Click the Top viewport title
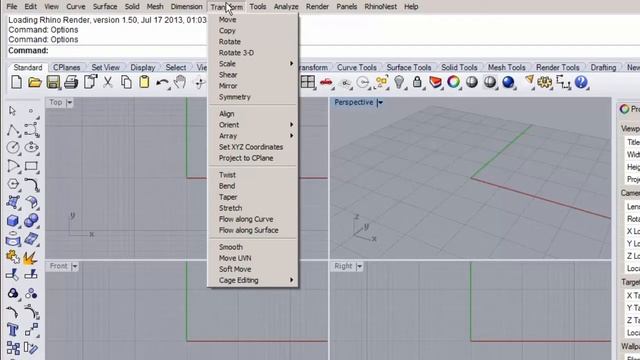 click(56, 102)
